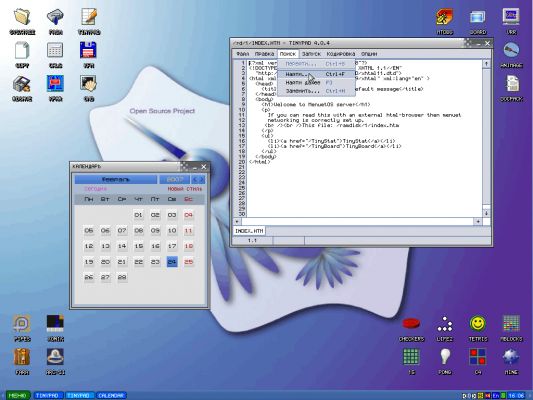
Task: Click the green MENU taskbar button
Action: pos(18,396)
